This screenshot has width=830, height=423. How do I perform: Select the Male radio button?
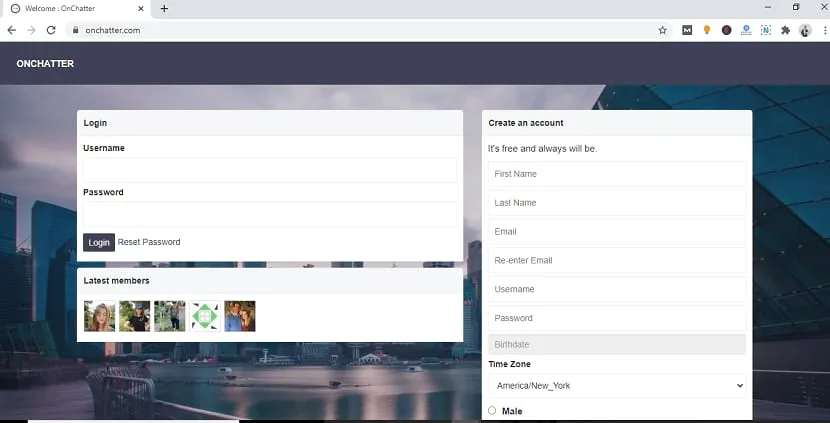click(x=492, y=410)
